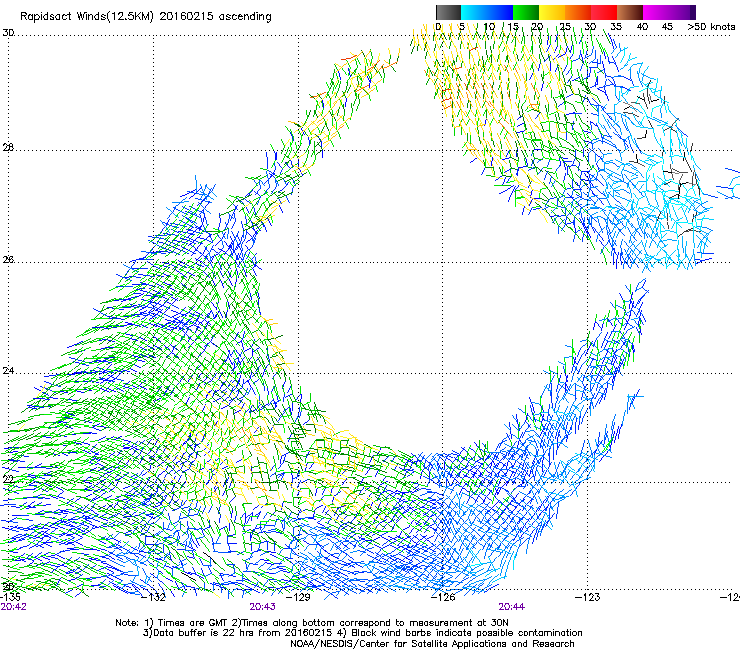Screen dimensions: 740x650
Task: Click the purple '20:42' time label
Action: [x=14, y=607]
